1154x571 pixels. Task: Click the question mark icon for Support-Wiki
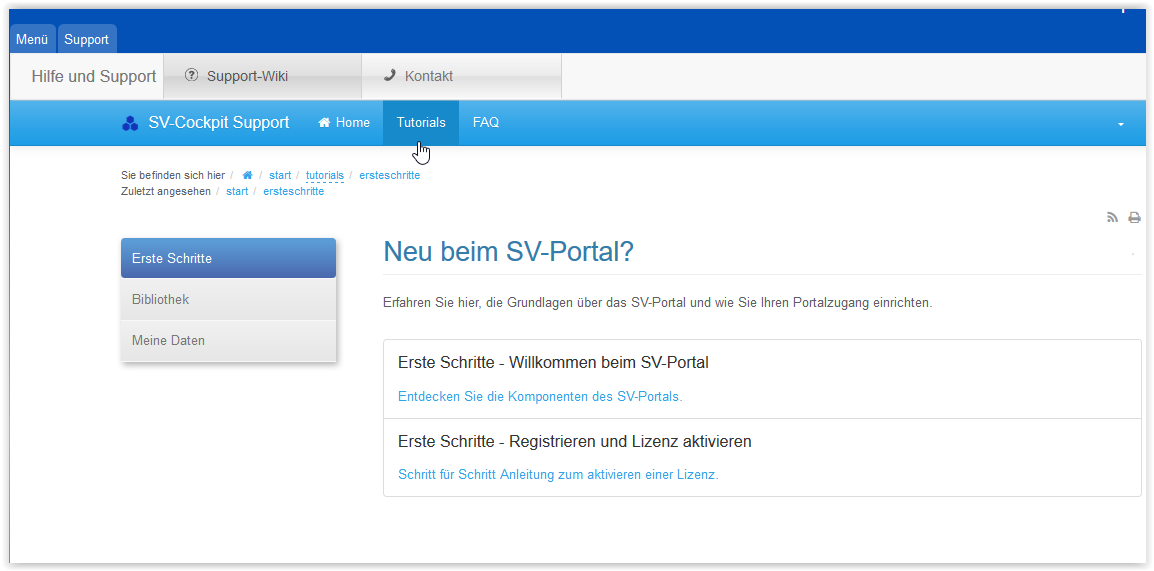point(192,76)
